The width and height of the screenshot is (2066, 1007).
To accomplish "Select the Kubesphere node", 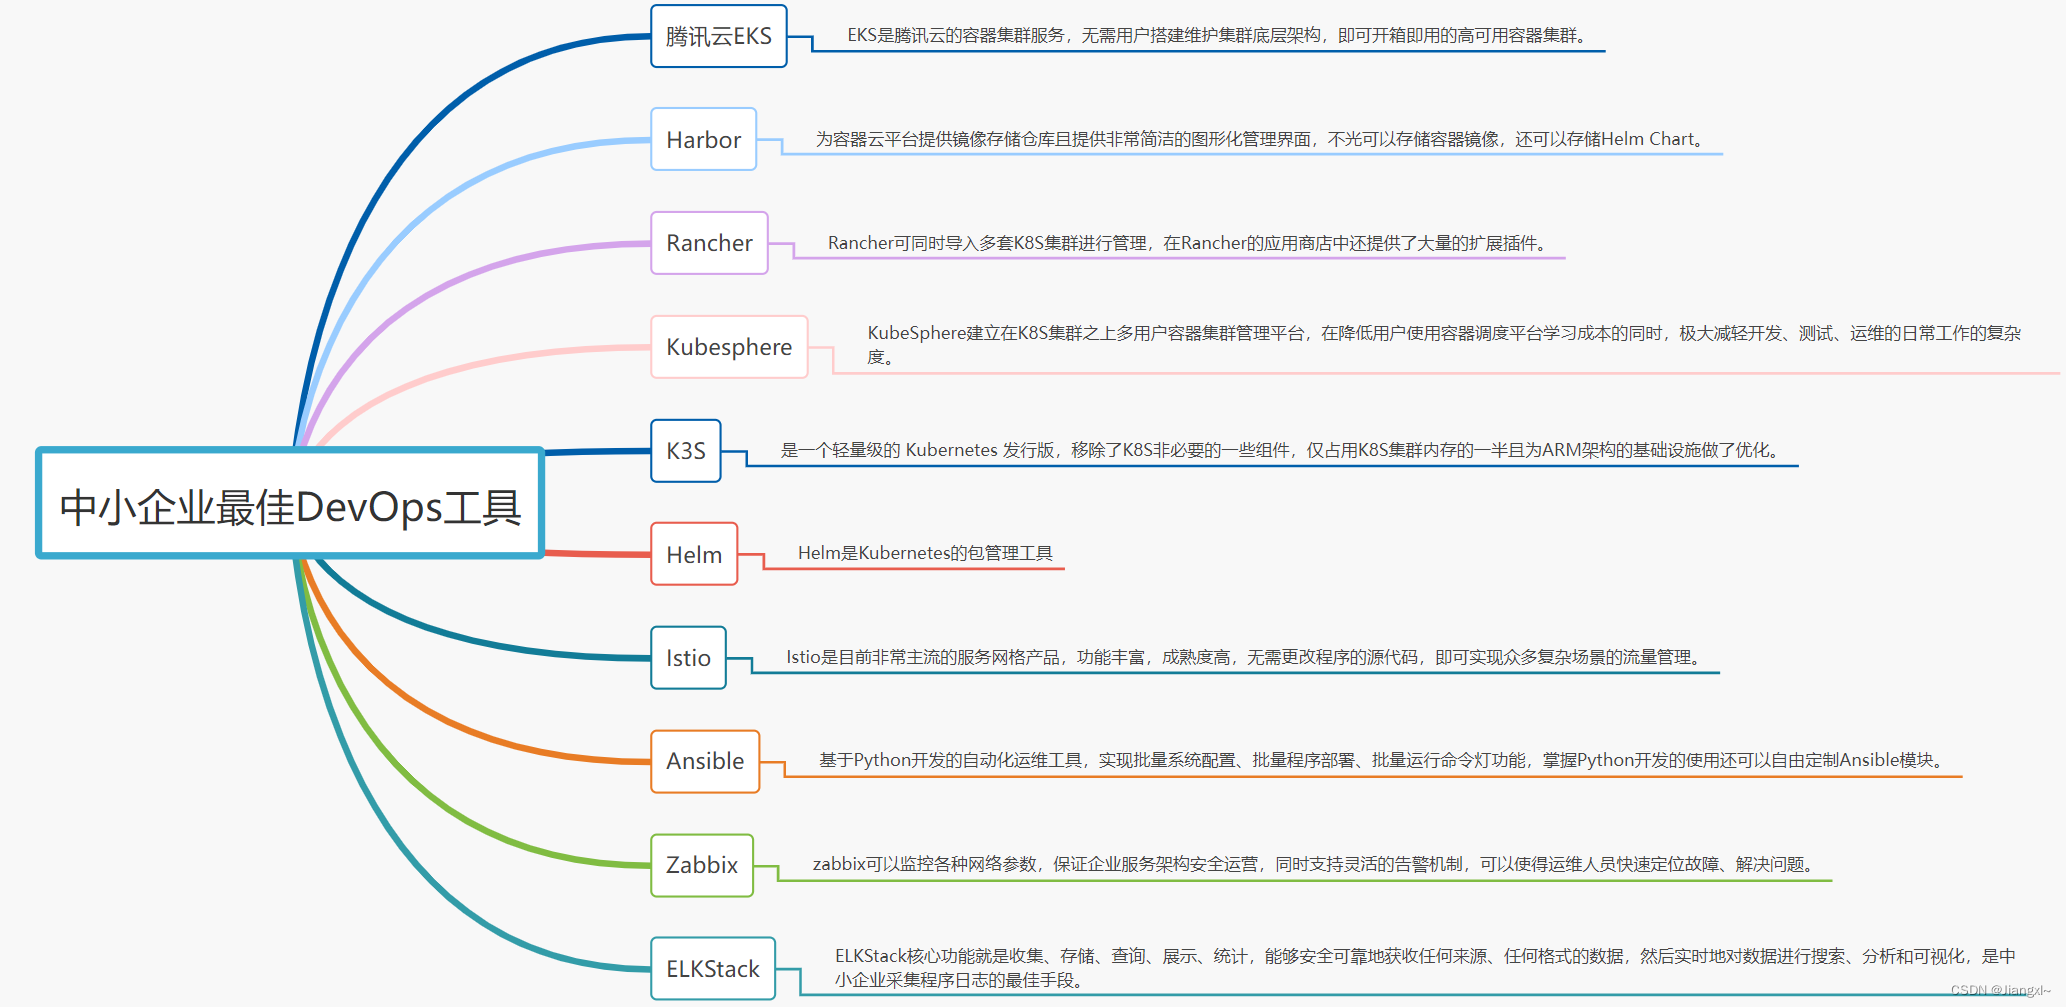I will click(729, 347).
